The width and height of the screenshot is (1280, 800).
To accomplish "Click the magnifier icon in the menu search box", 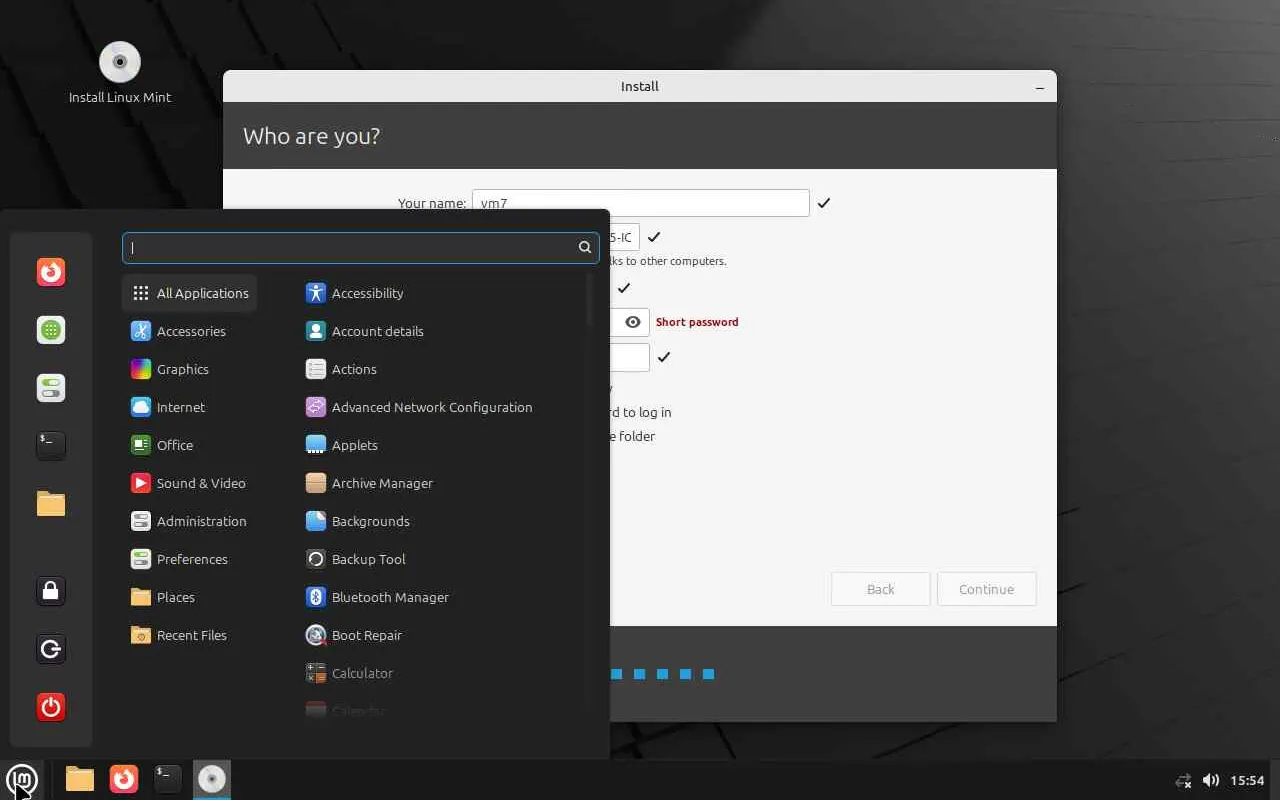I will tap(585, 247).
